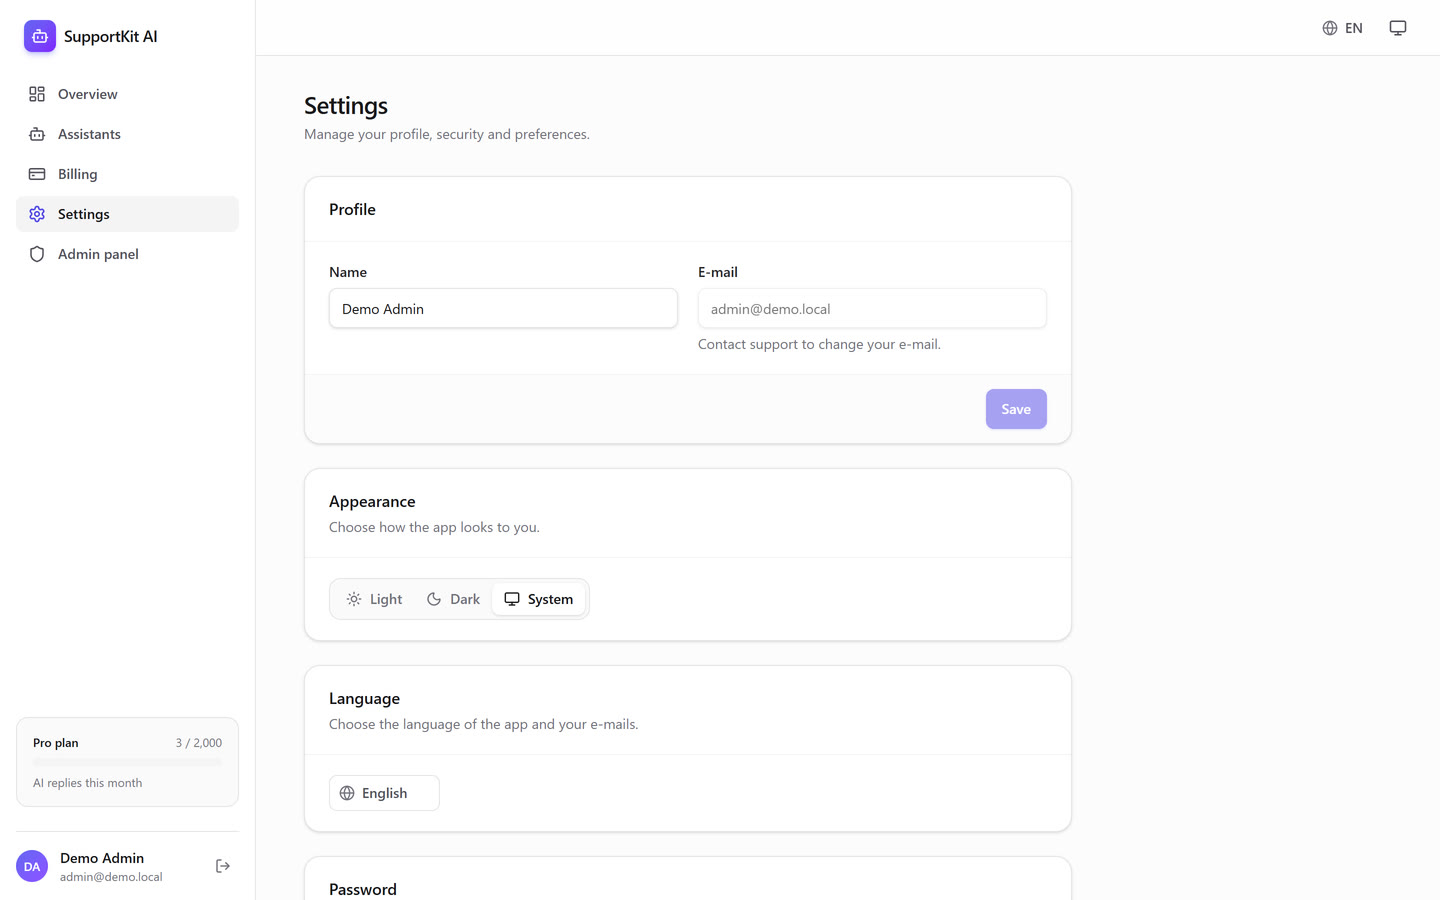The width and height of the screenshot is (1440, 900).
Task: Click the Demo Admin name in sidebar footer
Action: pos(102,858)
